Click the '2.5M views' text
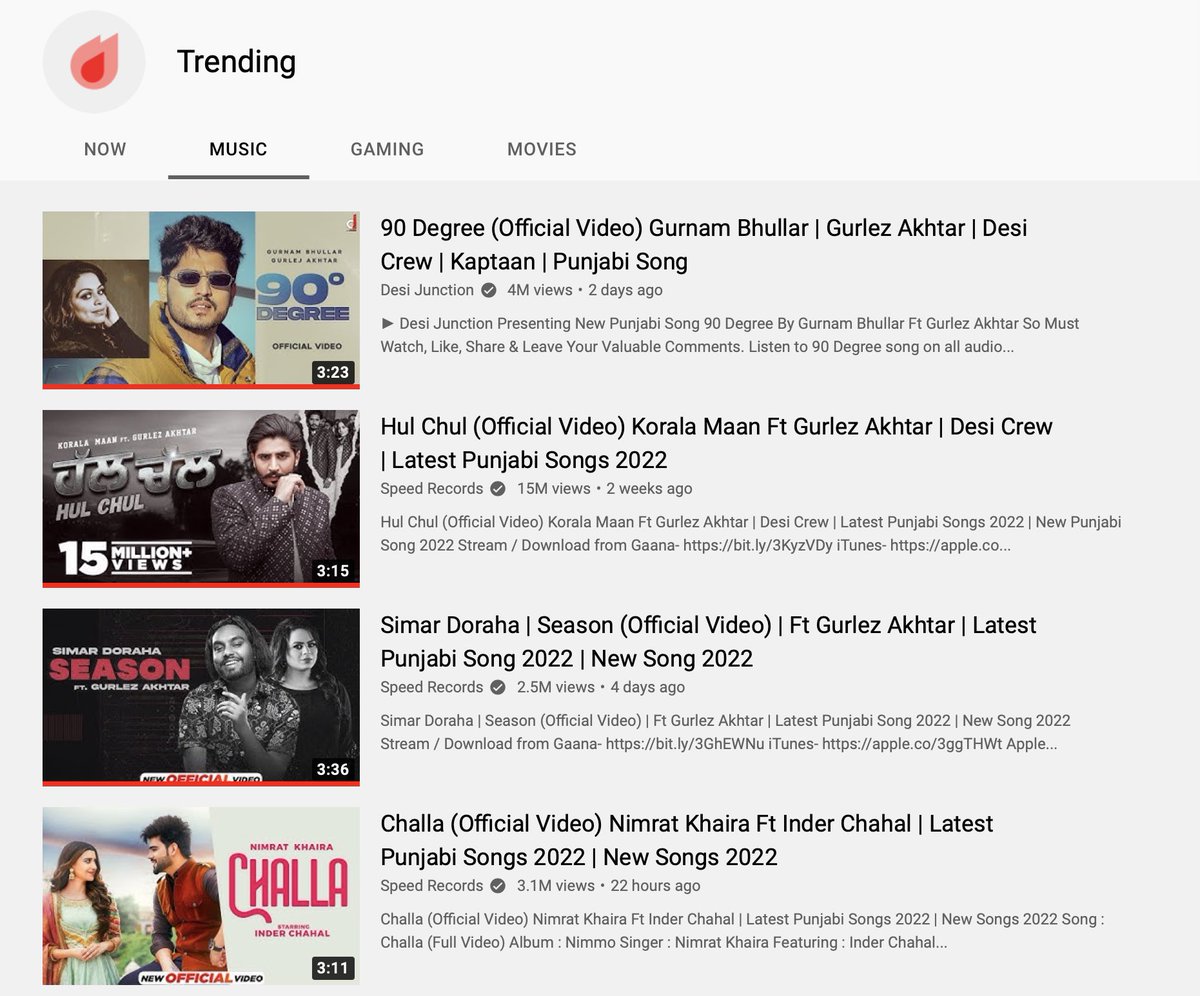The width and height of the screenshot is (1200, 996). pyautogui.click(x=556, y=687)
